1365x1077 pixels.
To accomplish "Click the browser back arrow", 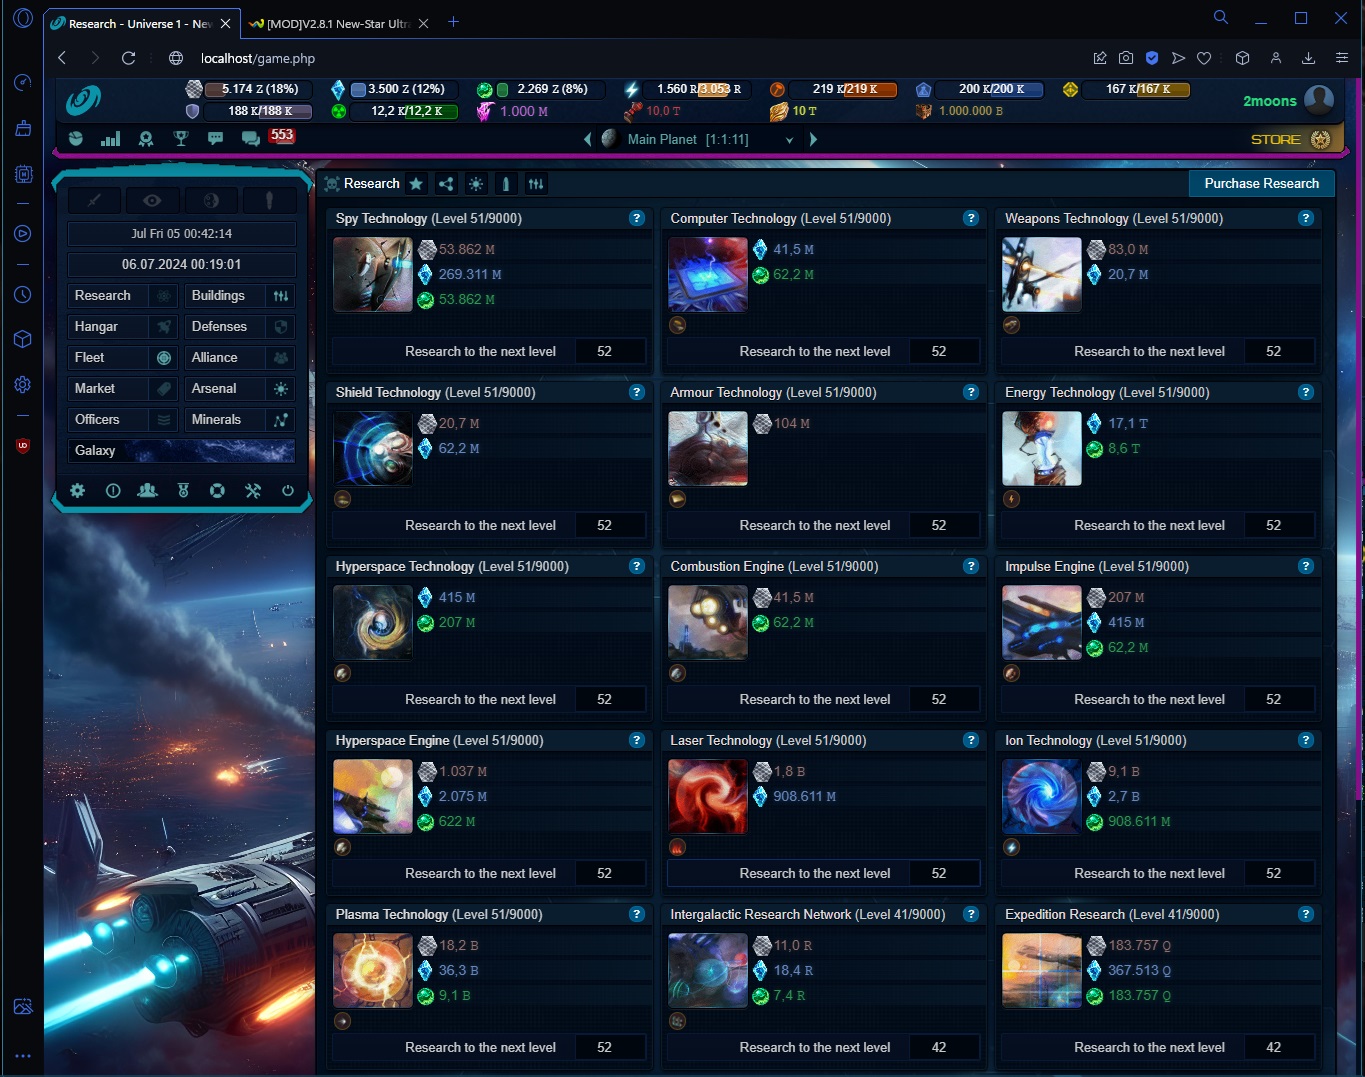I will point(62,58).
